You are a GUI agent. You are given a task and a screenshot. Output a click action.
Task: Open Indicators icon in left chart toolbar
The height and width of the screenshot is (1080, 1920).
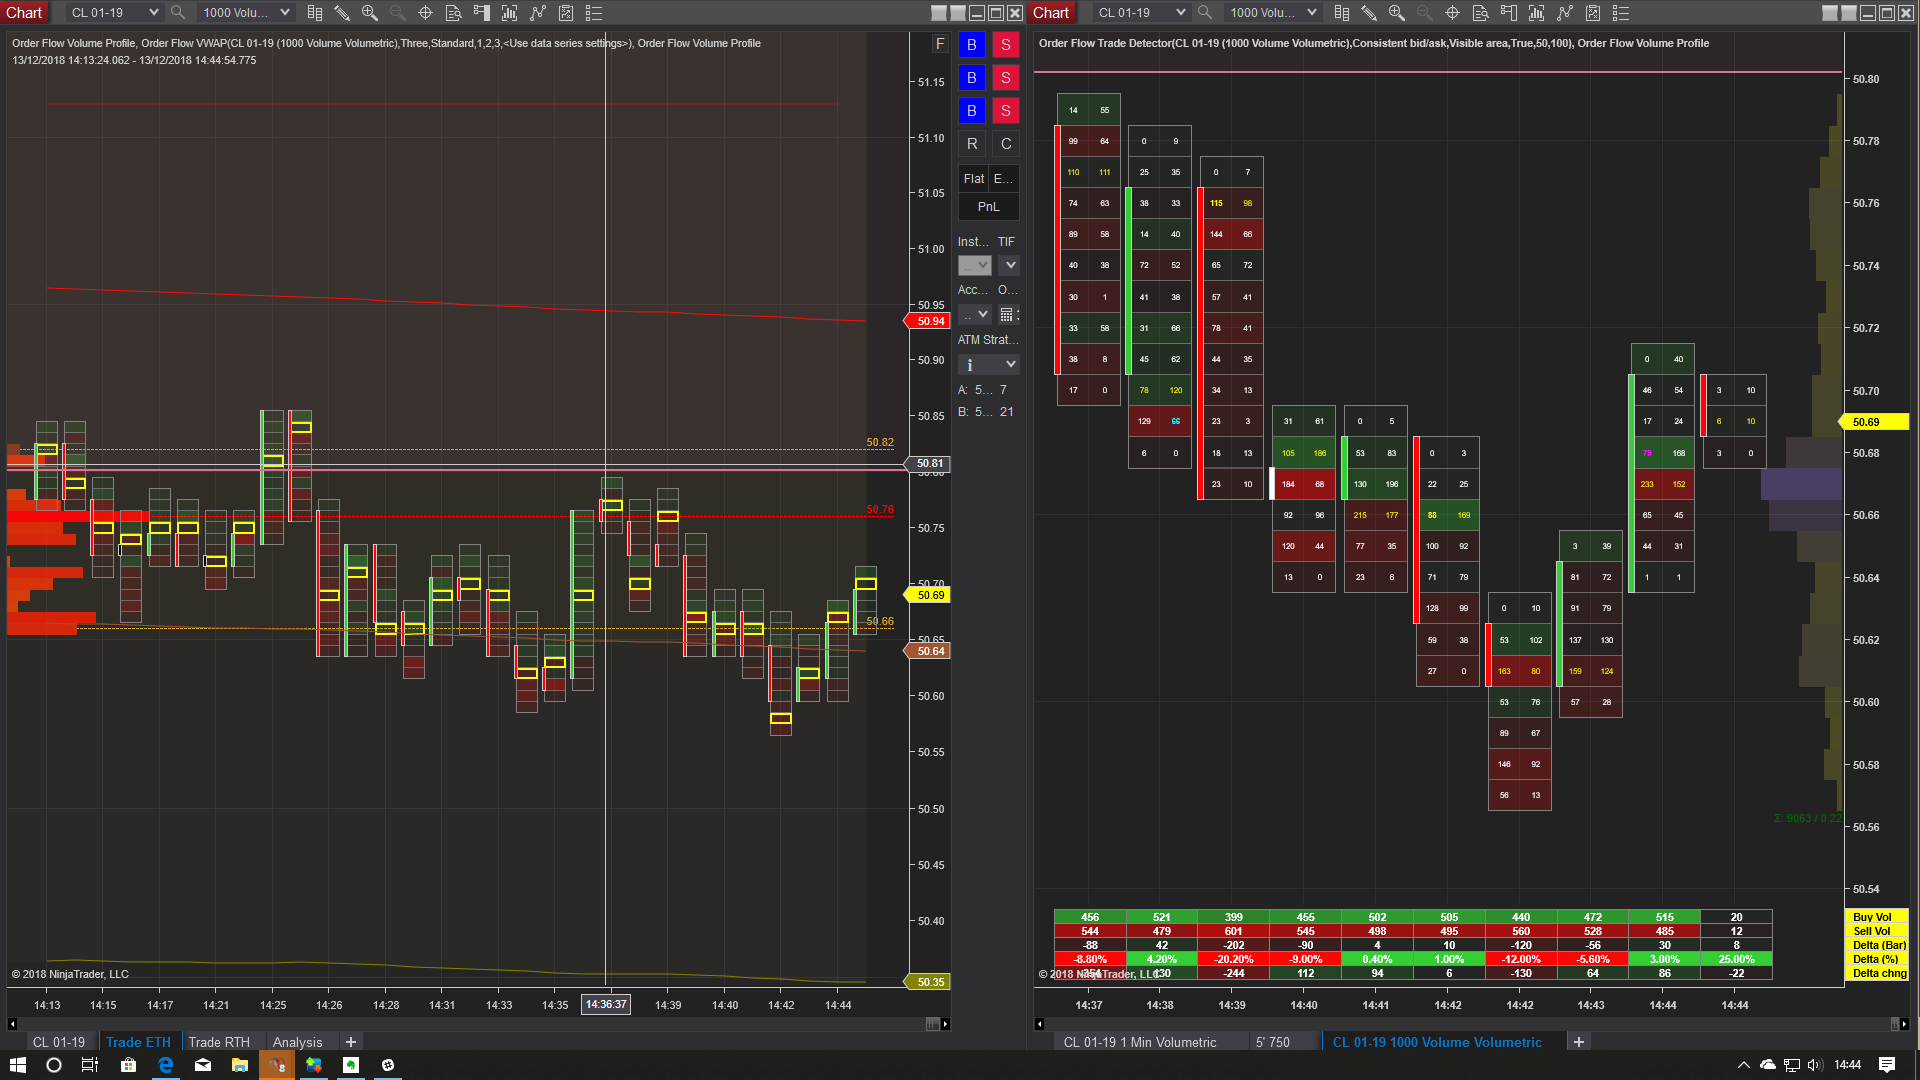[x=538, y=13]
